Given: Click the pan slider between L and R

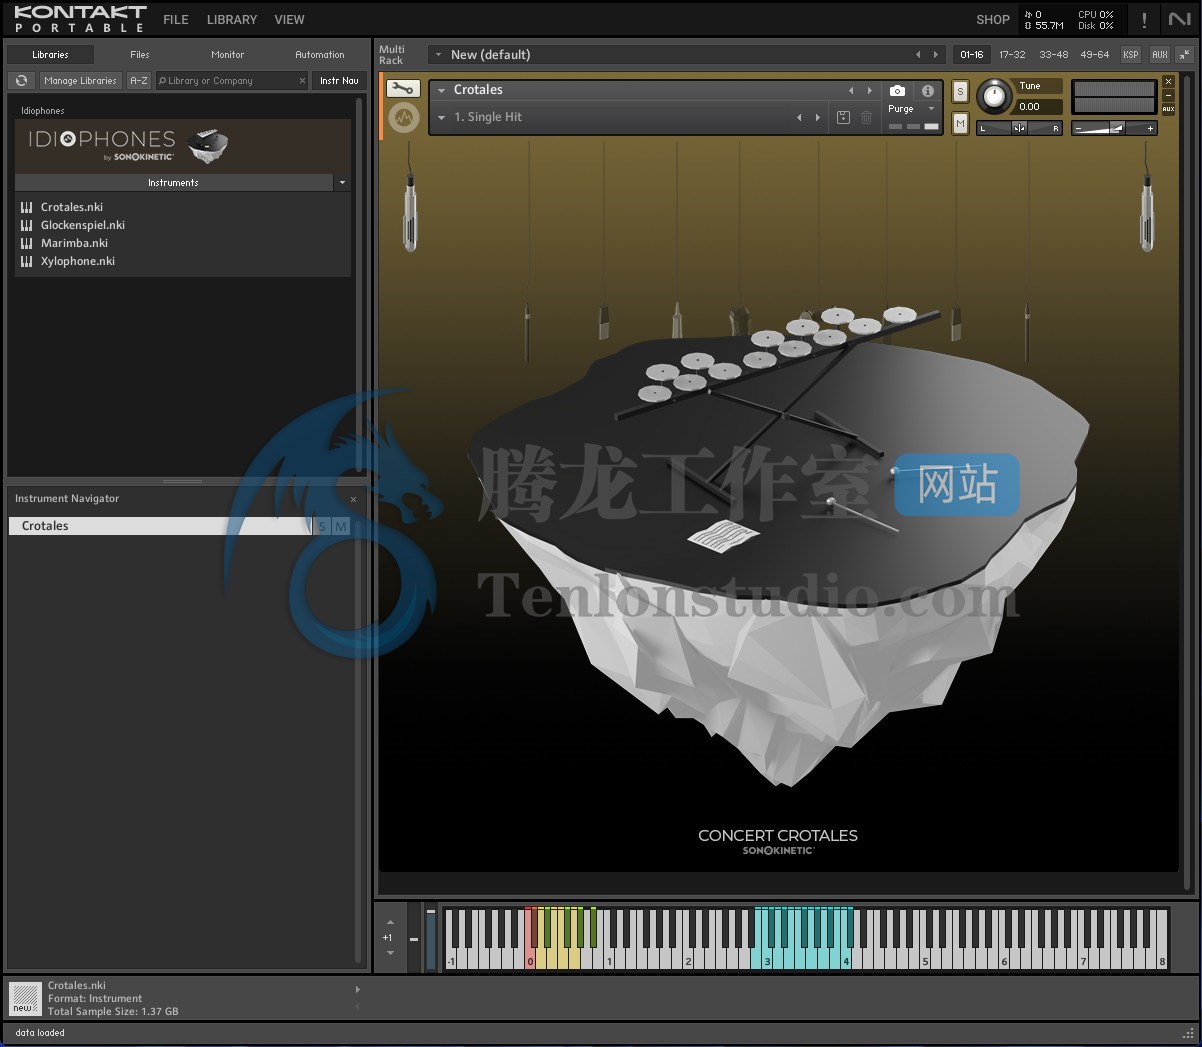Looking at the screenshot, I should (1019, 128).
